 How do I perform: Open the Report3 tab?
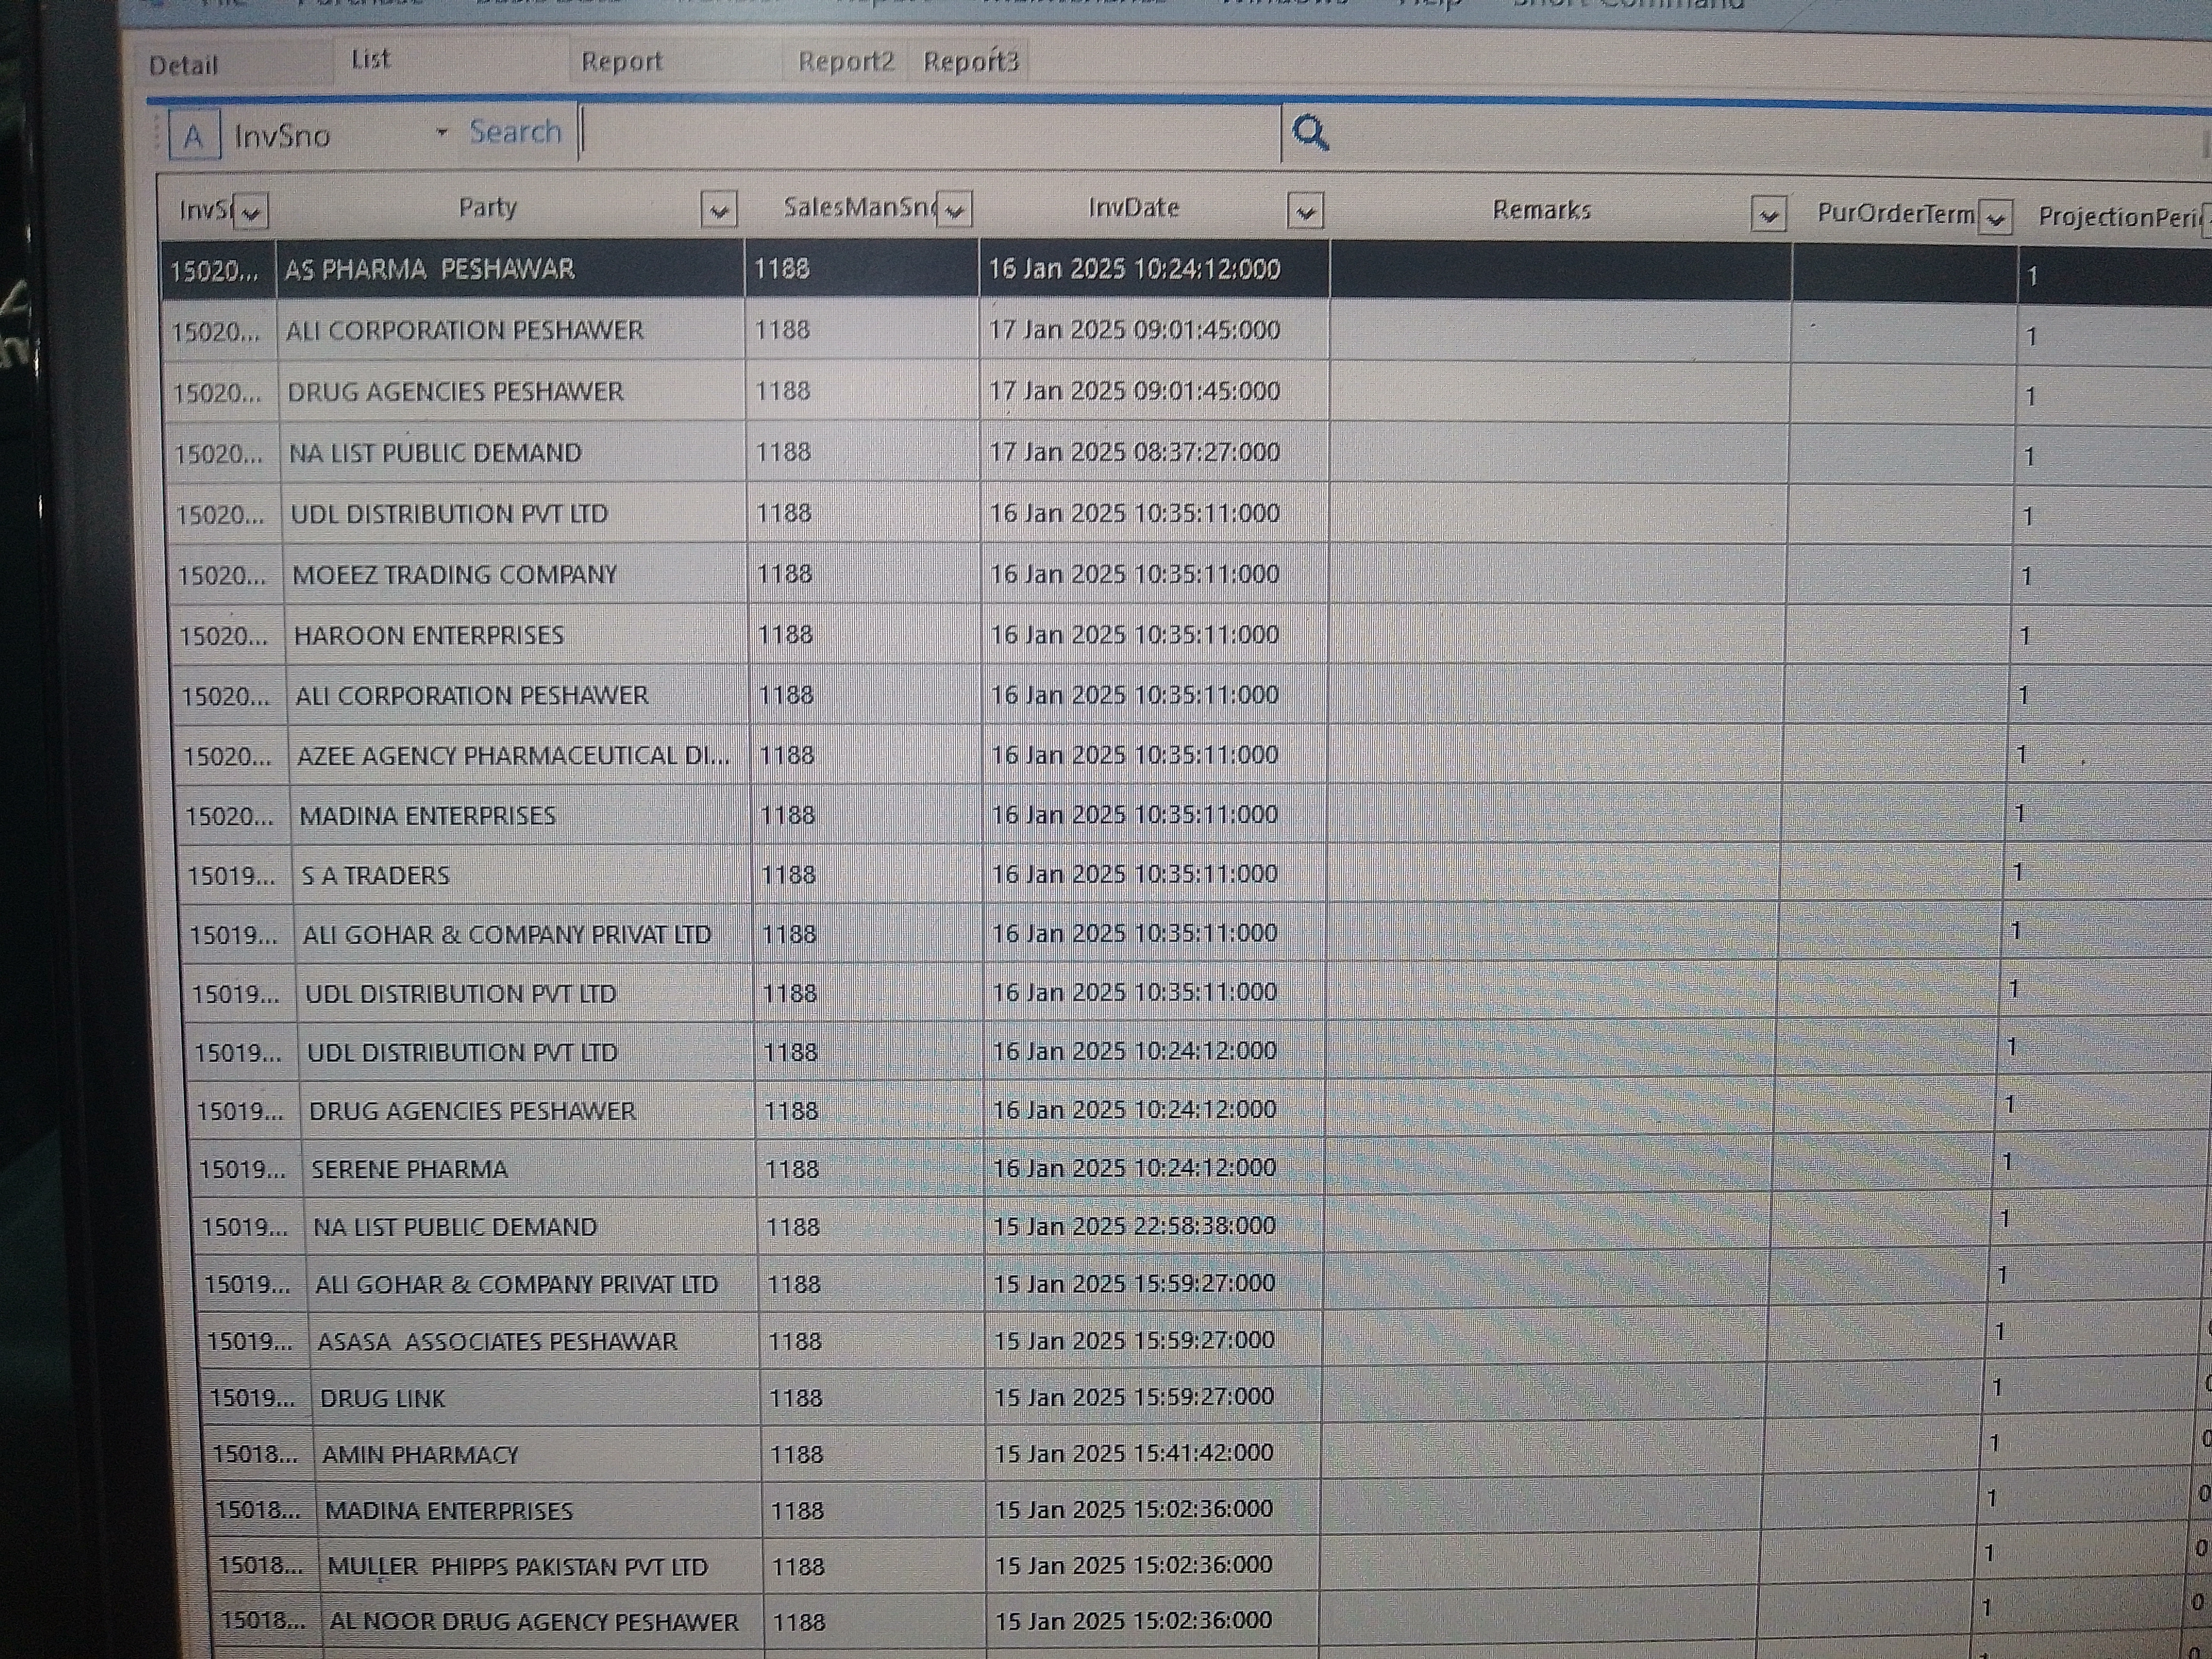[x=970, y=62]
